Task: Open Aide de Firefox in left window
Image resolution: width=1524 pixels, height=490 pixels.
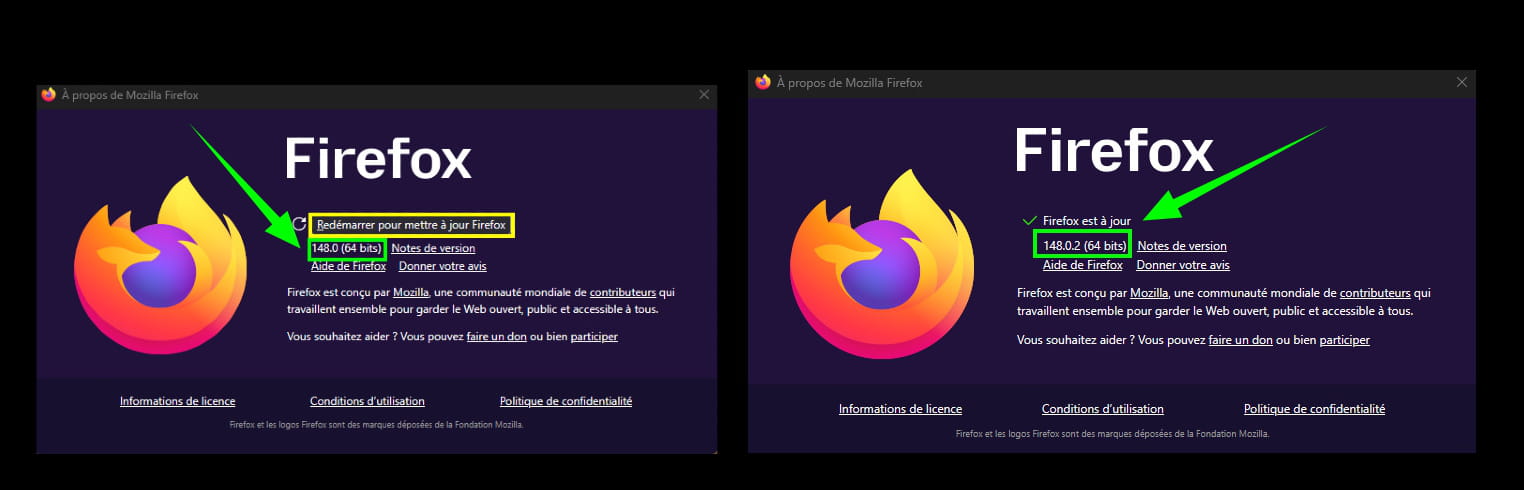Action: click(348, 266)
